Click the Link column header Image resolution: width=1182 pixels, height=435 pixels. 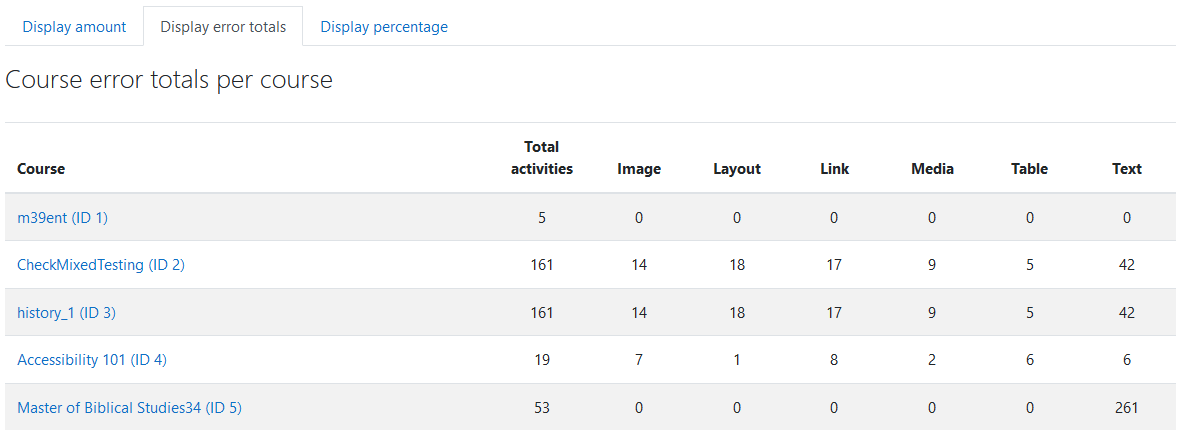tap(834, 170)
